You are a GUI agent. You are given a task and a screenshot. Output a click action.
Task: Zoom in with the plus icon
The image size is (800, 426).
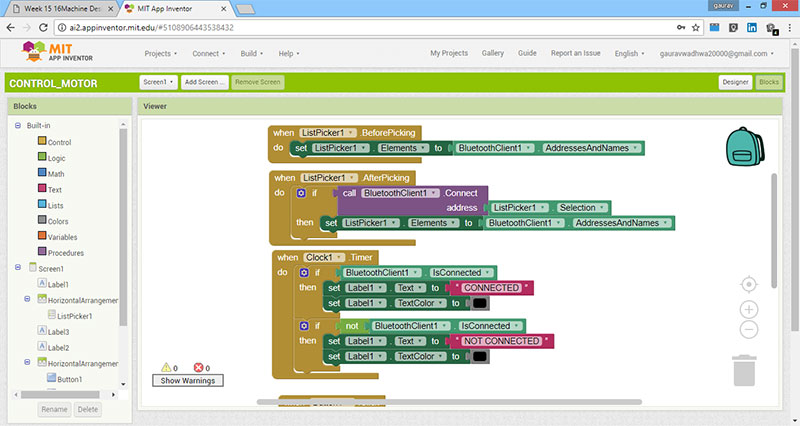coord(748,309)
